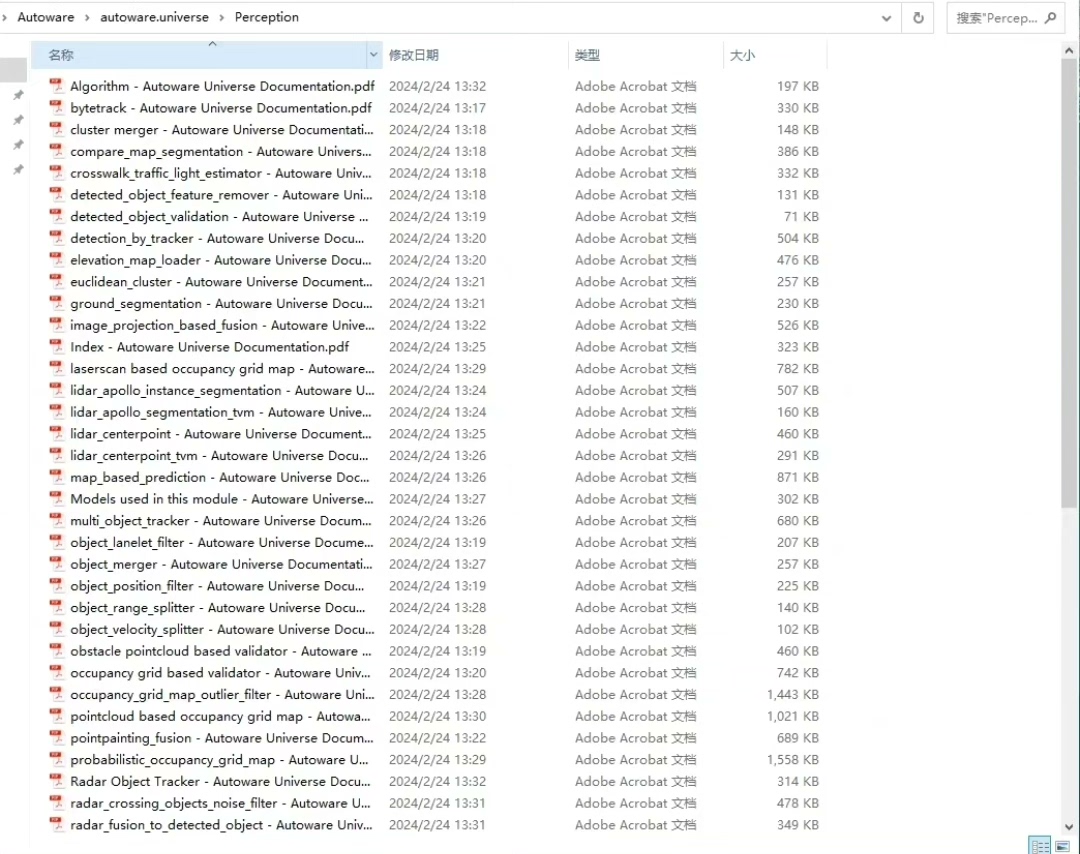Click autoware.universe in the breadcrumb path
The height and width of the screenshot is (854, 1080).
(154, 17)
